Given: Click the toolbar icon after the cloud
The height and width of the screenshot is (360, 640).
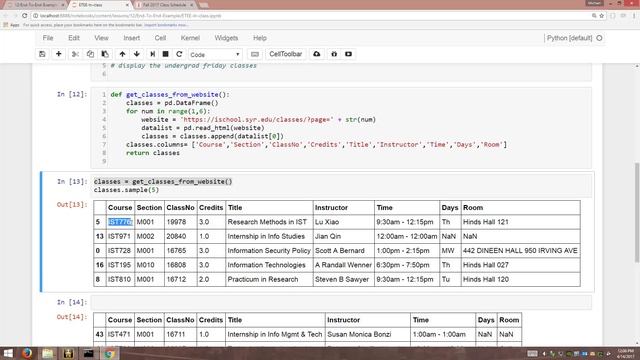Looking at the screenshot, I should coord(334,54).
